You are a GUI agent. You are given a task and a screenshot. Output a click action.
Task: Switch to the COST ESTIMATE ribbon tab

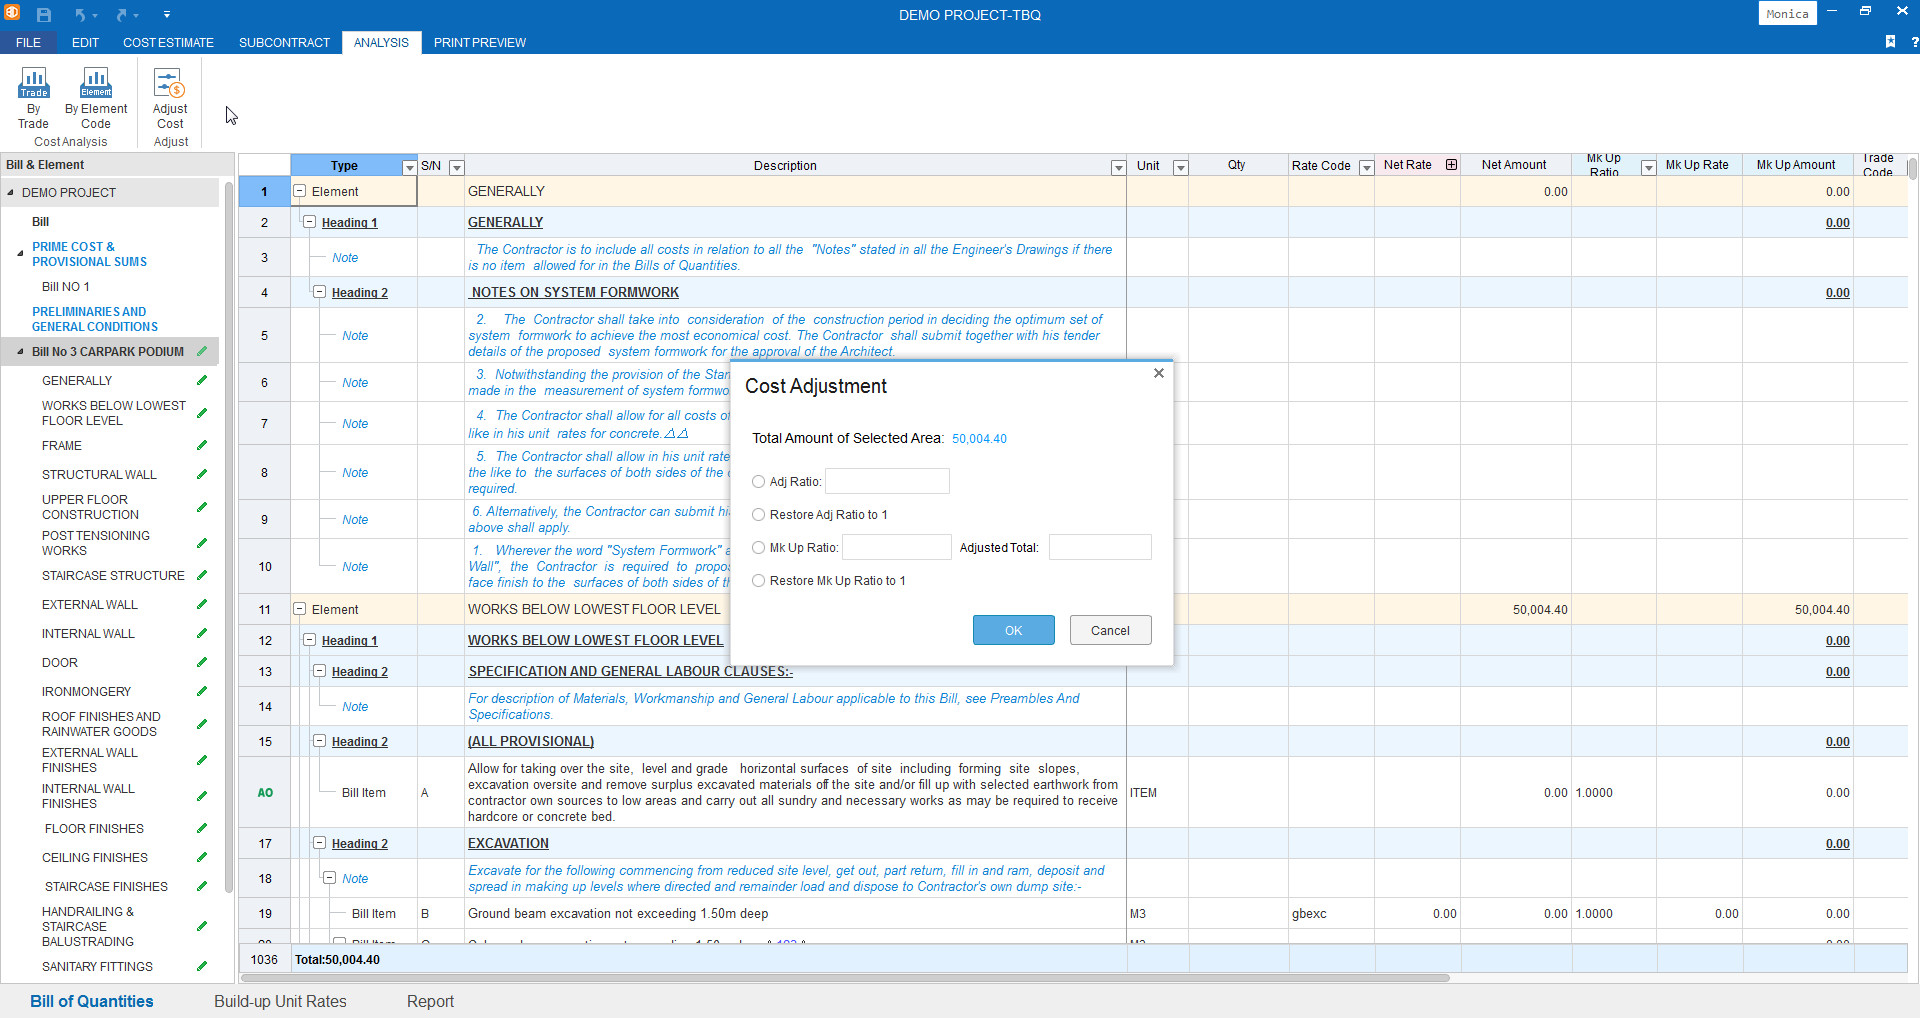168,43
